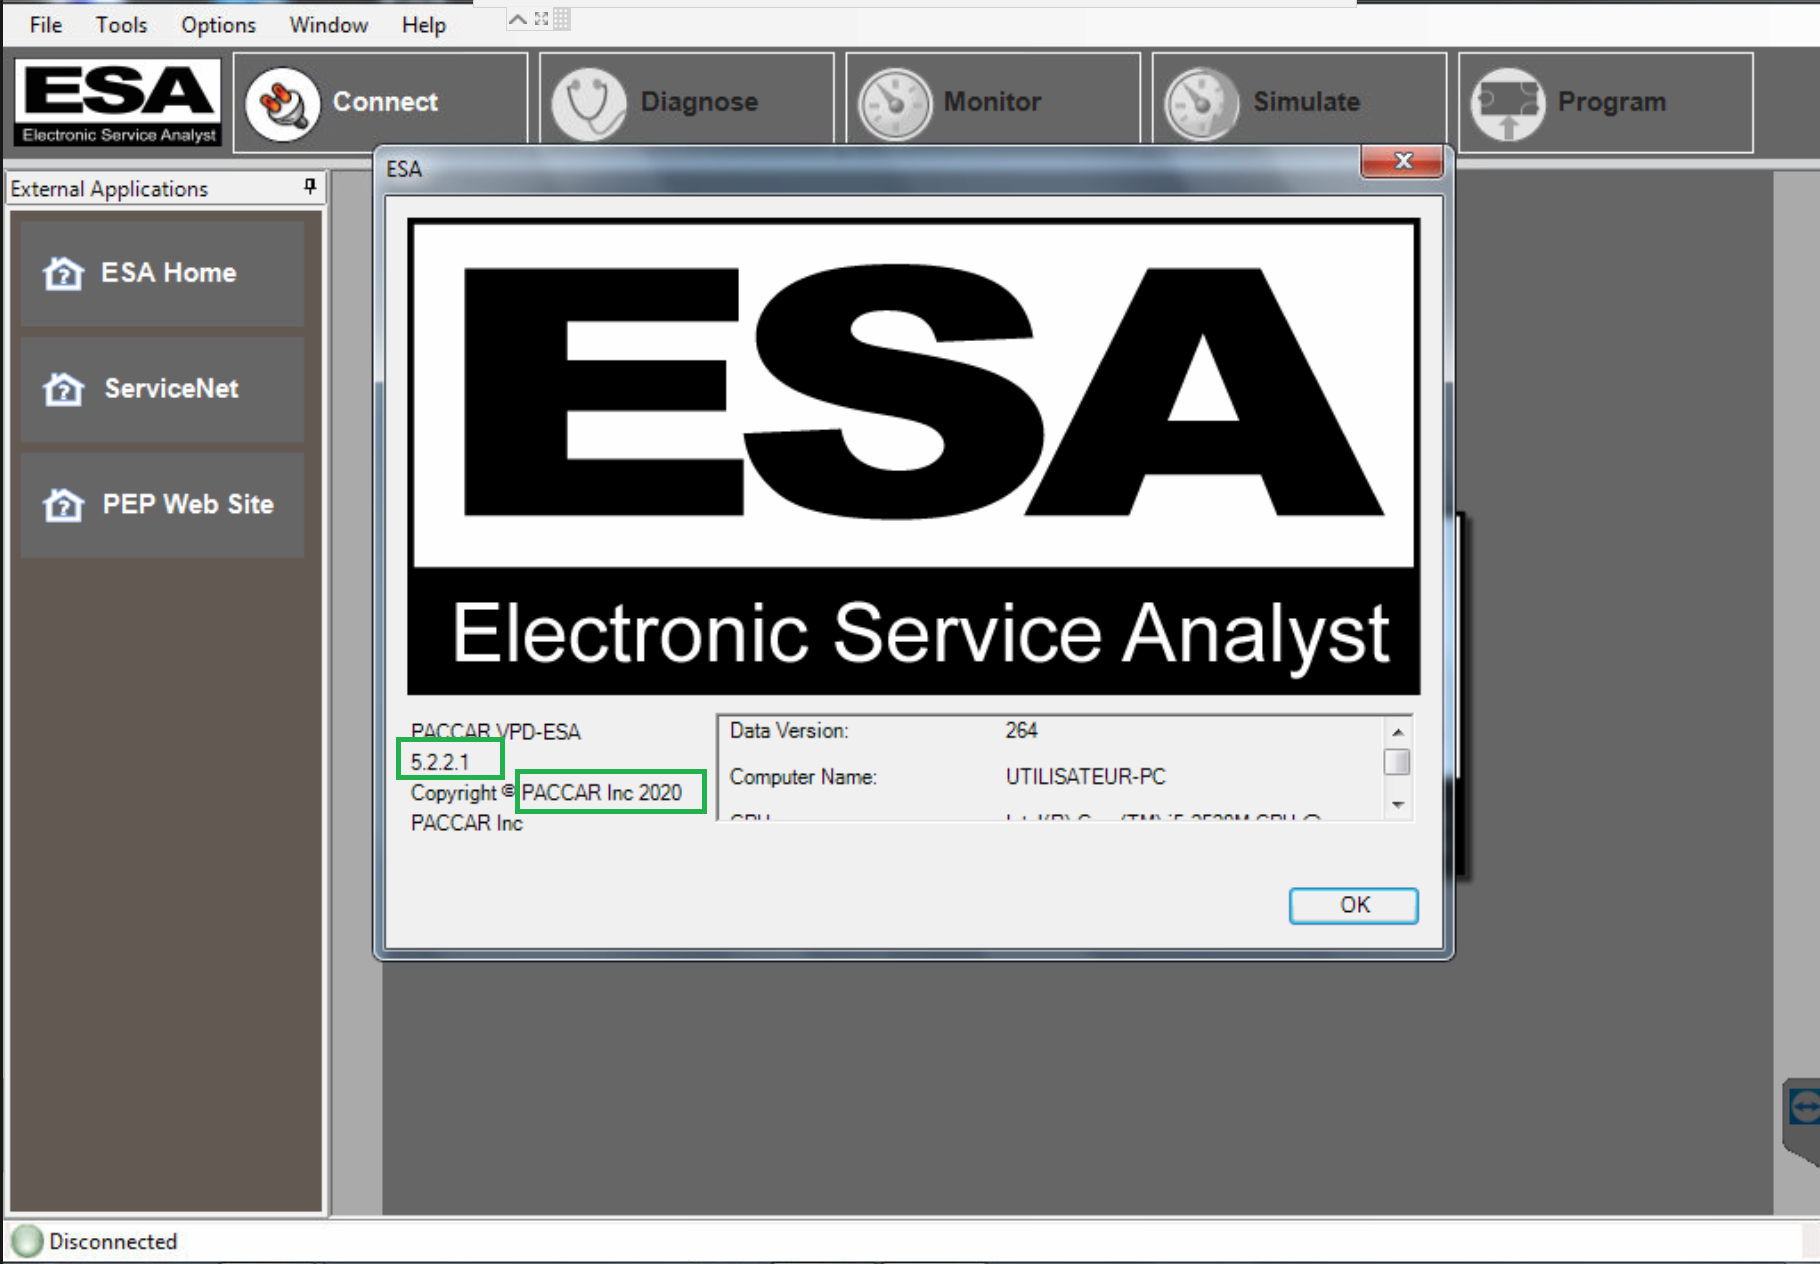
Task: Open the File menu
Action: (x=46, y=25)
